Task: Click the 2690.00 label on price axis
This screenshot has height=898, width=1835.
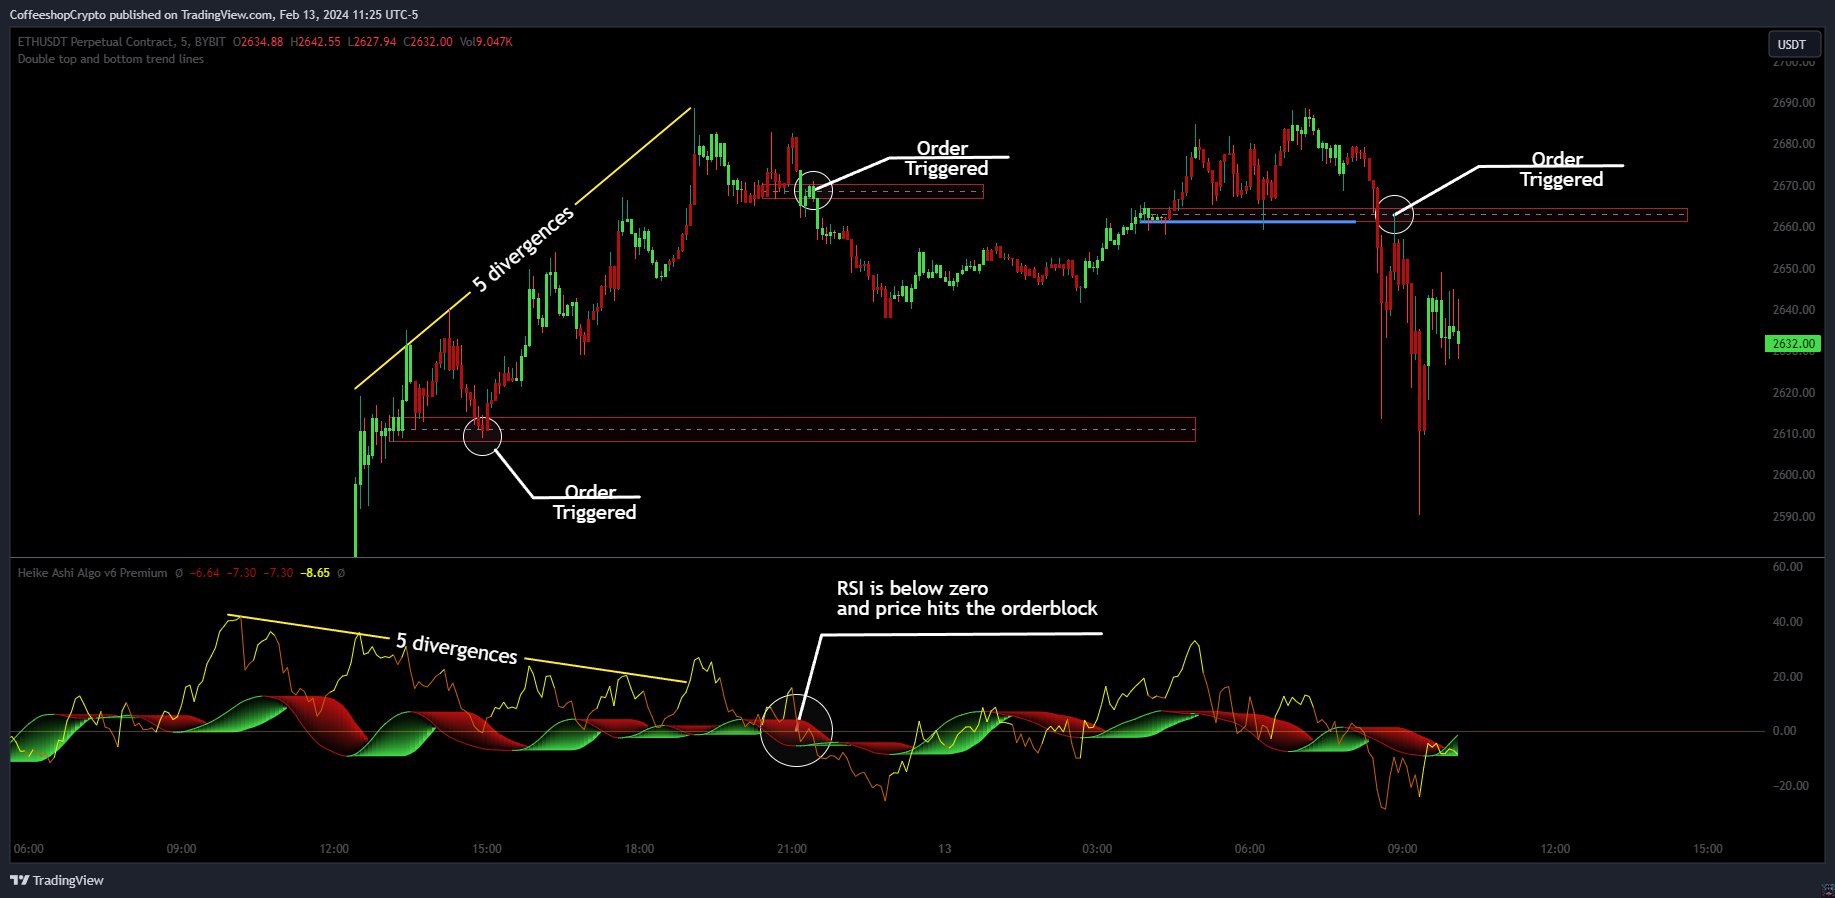Action: click(x=1793, y=103)
